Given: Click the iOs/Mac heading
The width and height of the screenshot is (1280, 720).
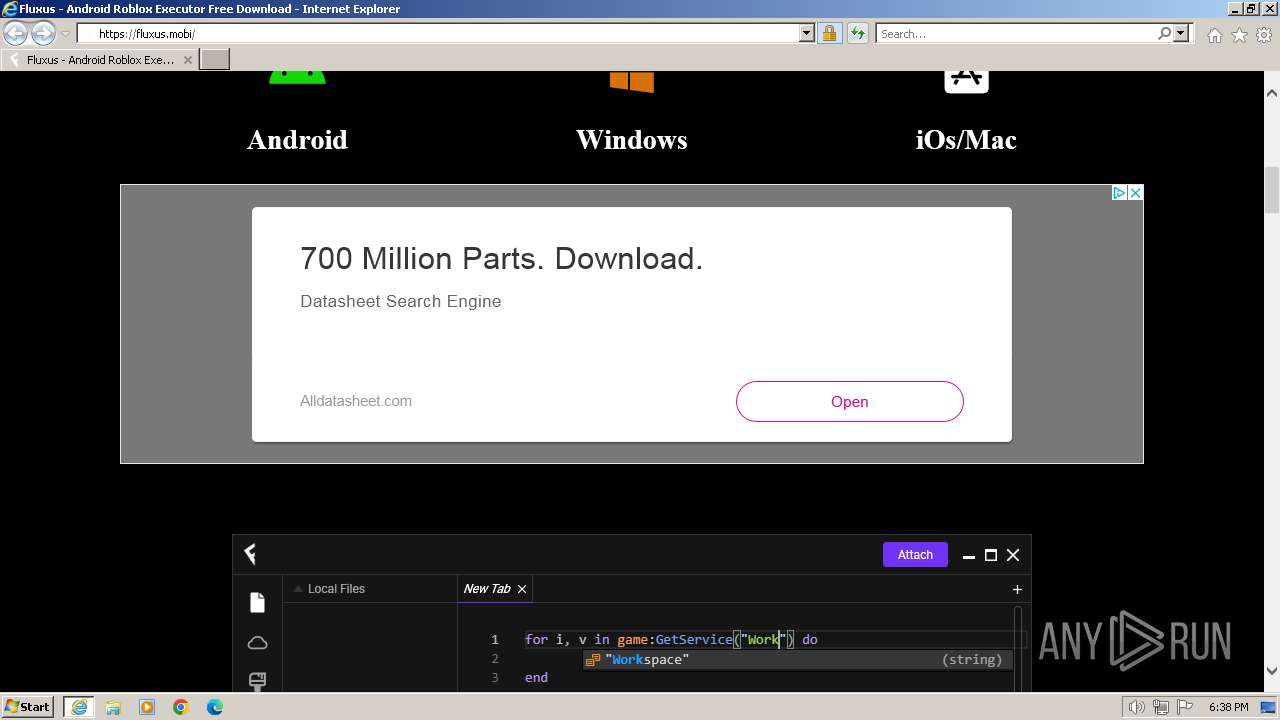Looking at the screenshot, I should pos(966,140).
